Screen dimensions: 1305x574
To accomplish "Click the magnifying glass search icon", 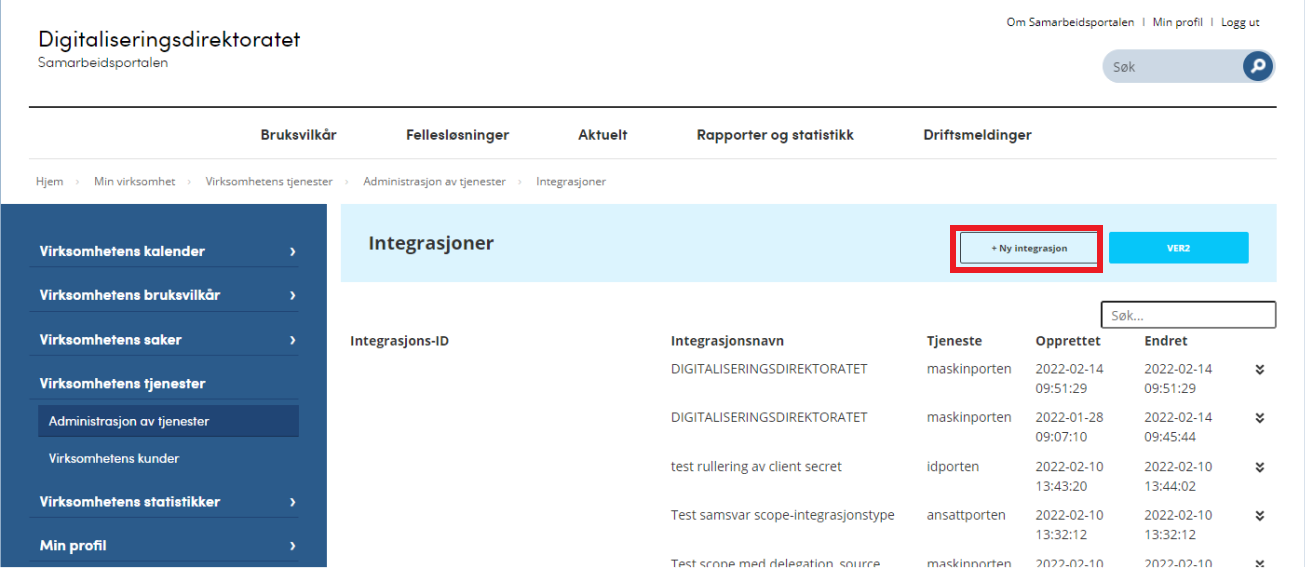I will tap(1257, 67).
